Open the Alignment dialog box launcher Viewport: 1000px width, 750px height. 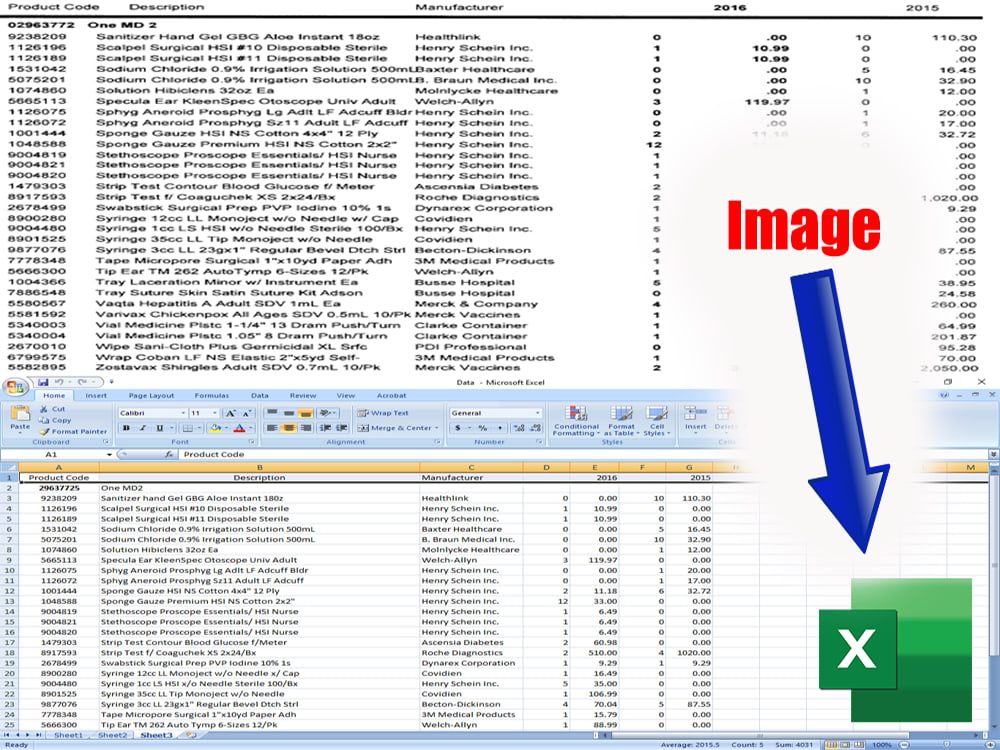click(x=438, y=441)
